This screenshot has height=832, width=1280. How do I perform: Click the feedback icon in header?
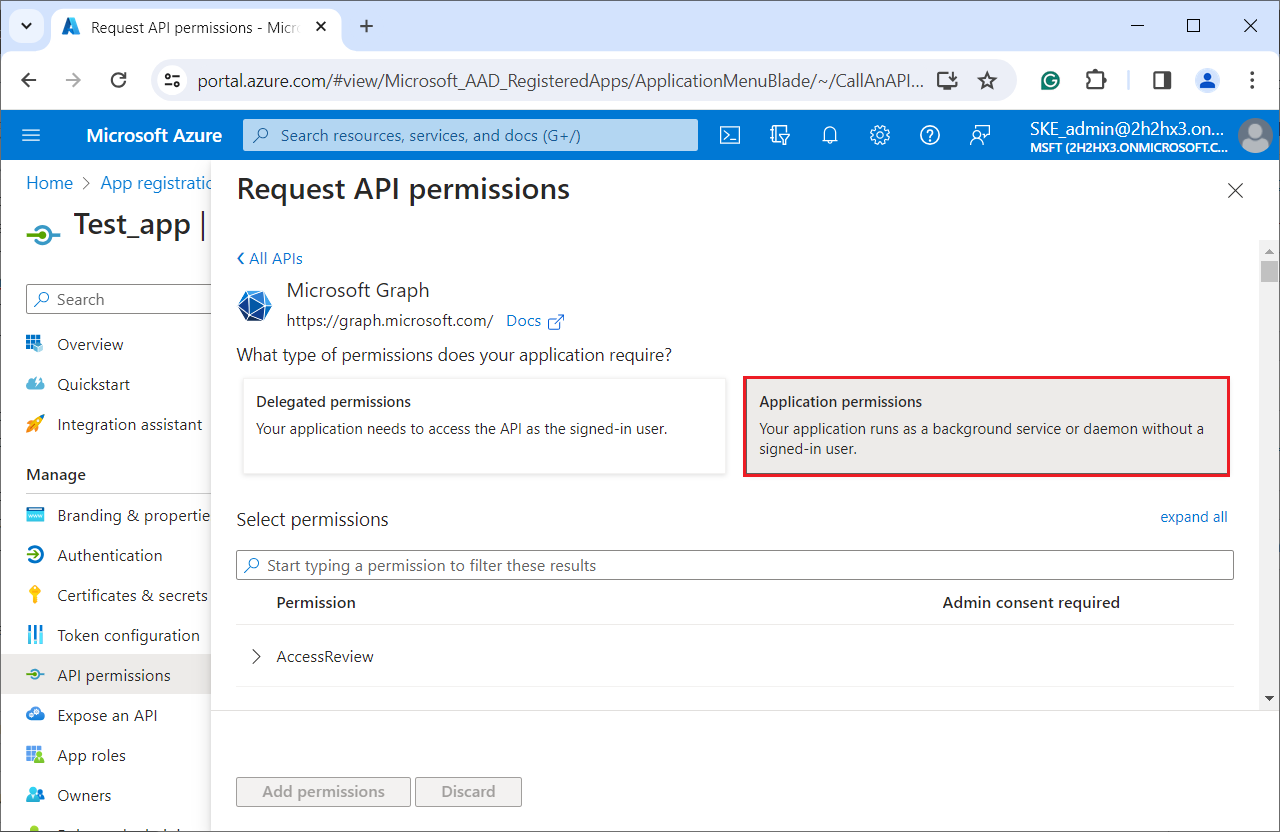pyautogui.click(x=980, y=135)
